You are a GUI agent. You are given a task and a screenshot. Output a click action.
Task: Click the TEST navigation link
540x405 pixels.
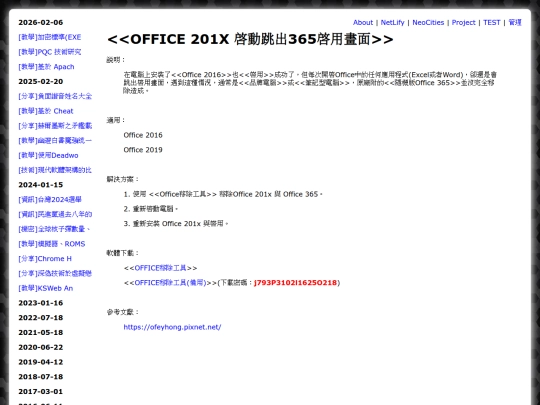pyautogui.click(x=491, y=22)
